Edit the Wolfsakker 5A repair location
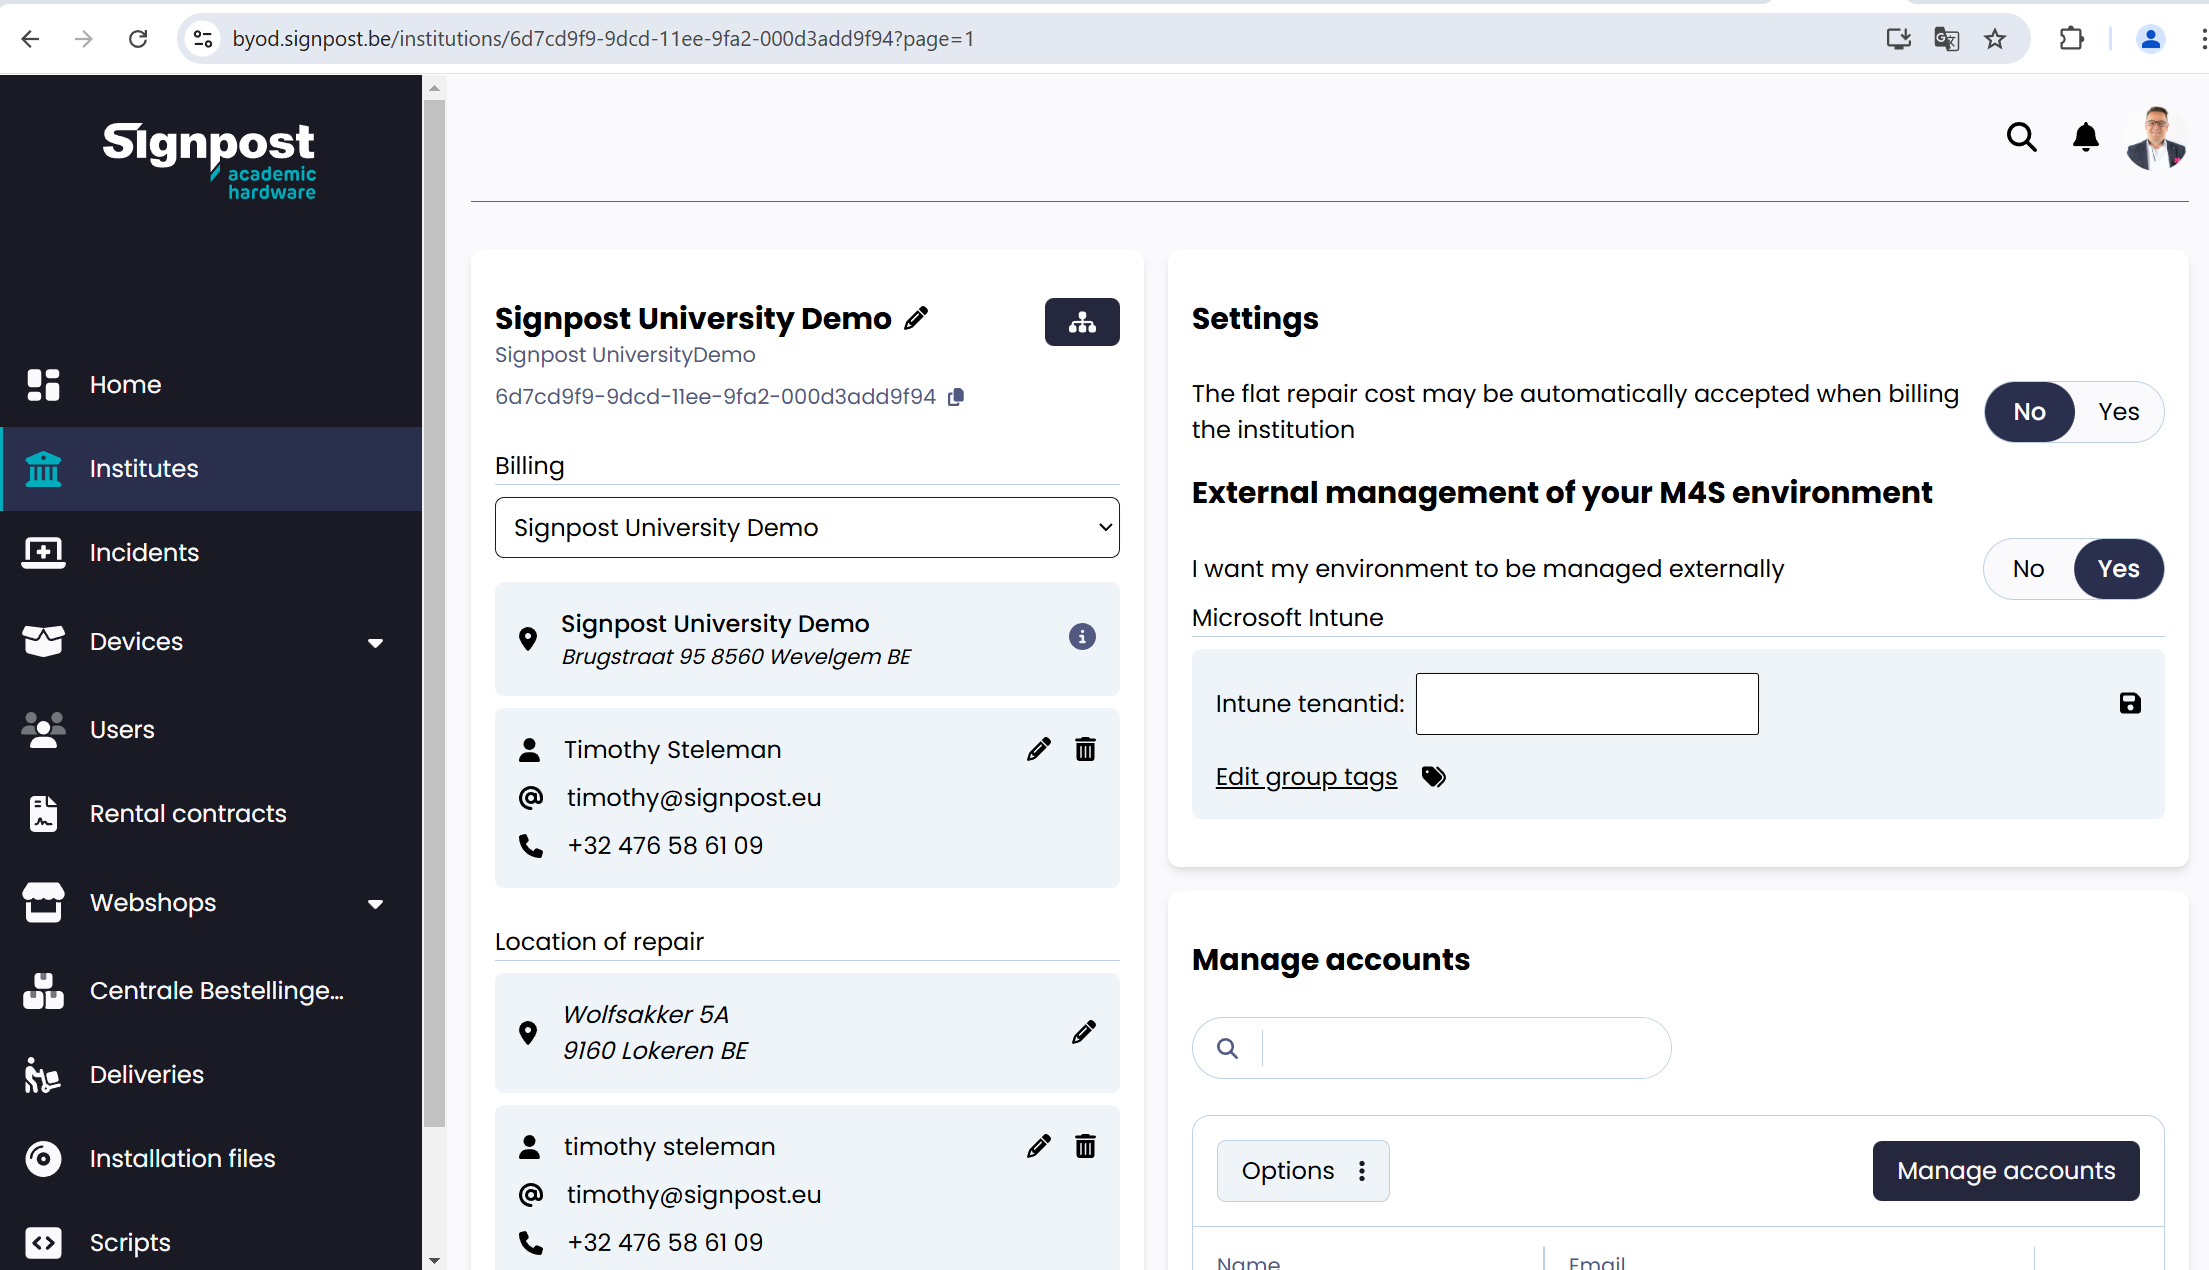2209x1270 pixels. pos(1084,1032)
